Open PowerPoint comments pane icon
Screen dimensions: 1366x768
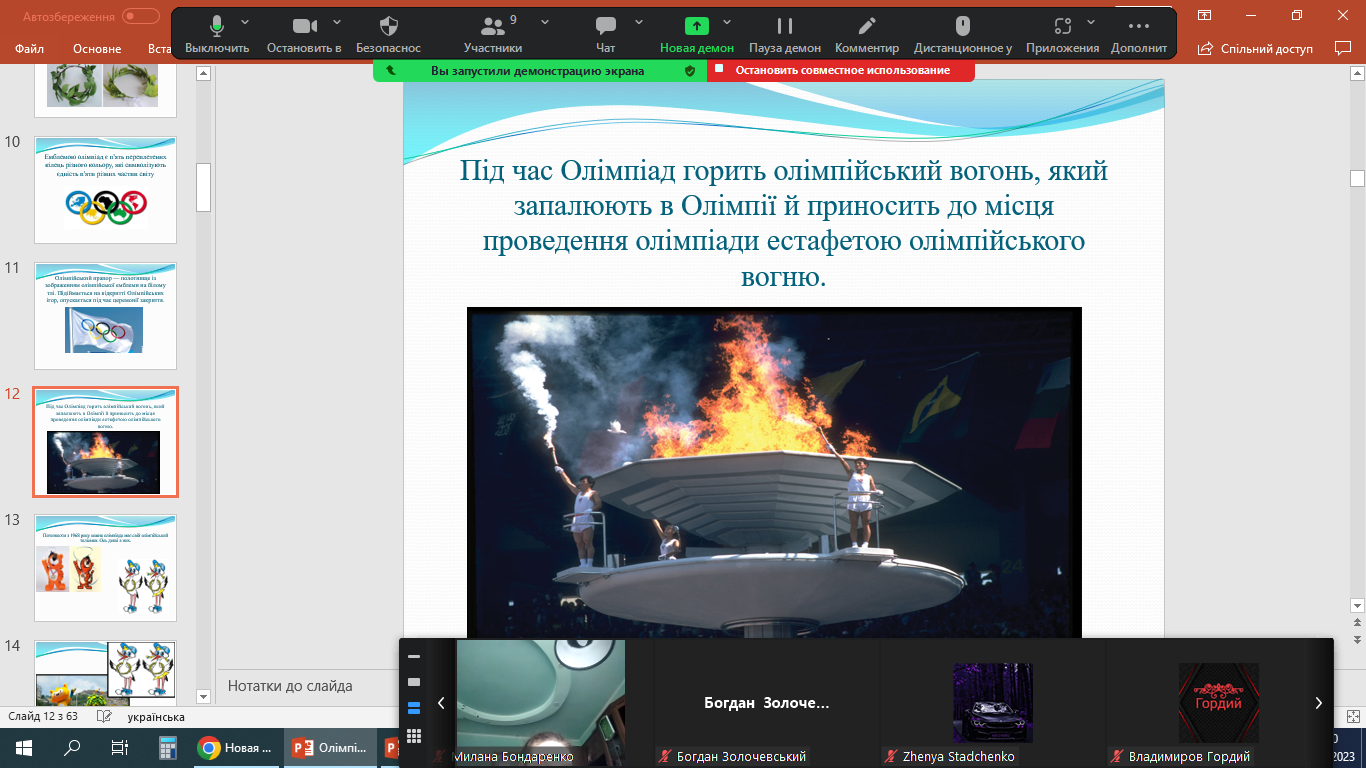click(1342, 48)
